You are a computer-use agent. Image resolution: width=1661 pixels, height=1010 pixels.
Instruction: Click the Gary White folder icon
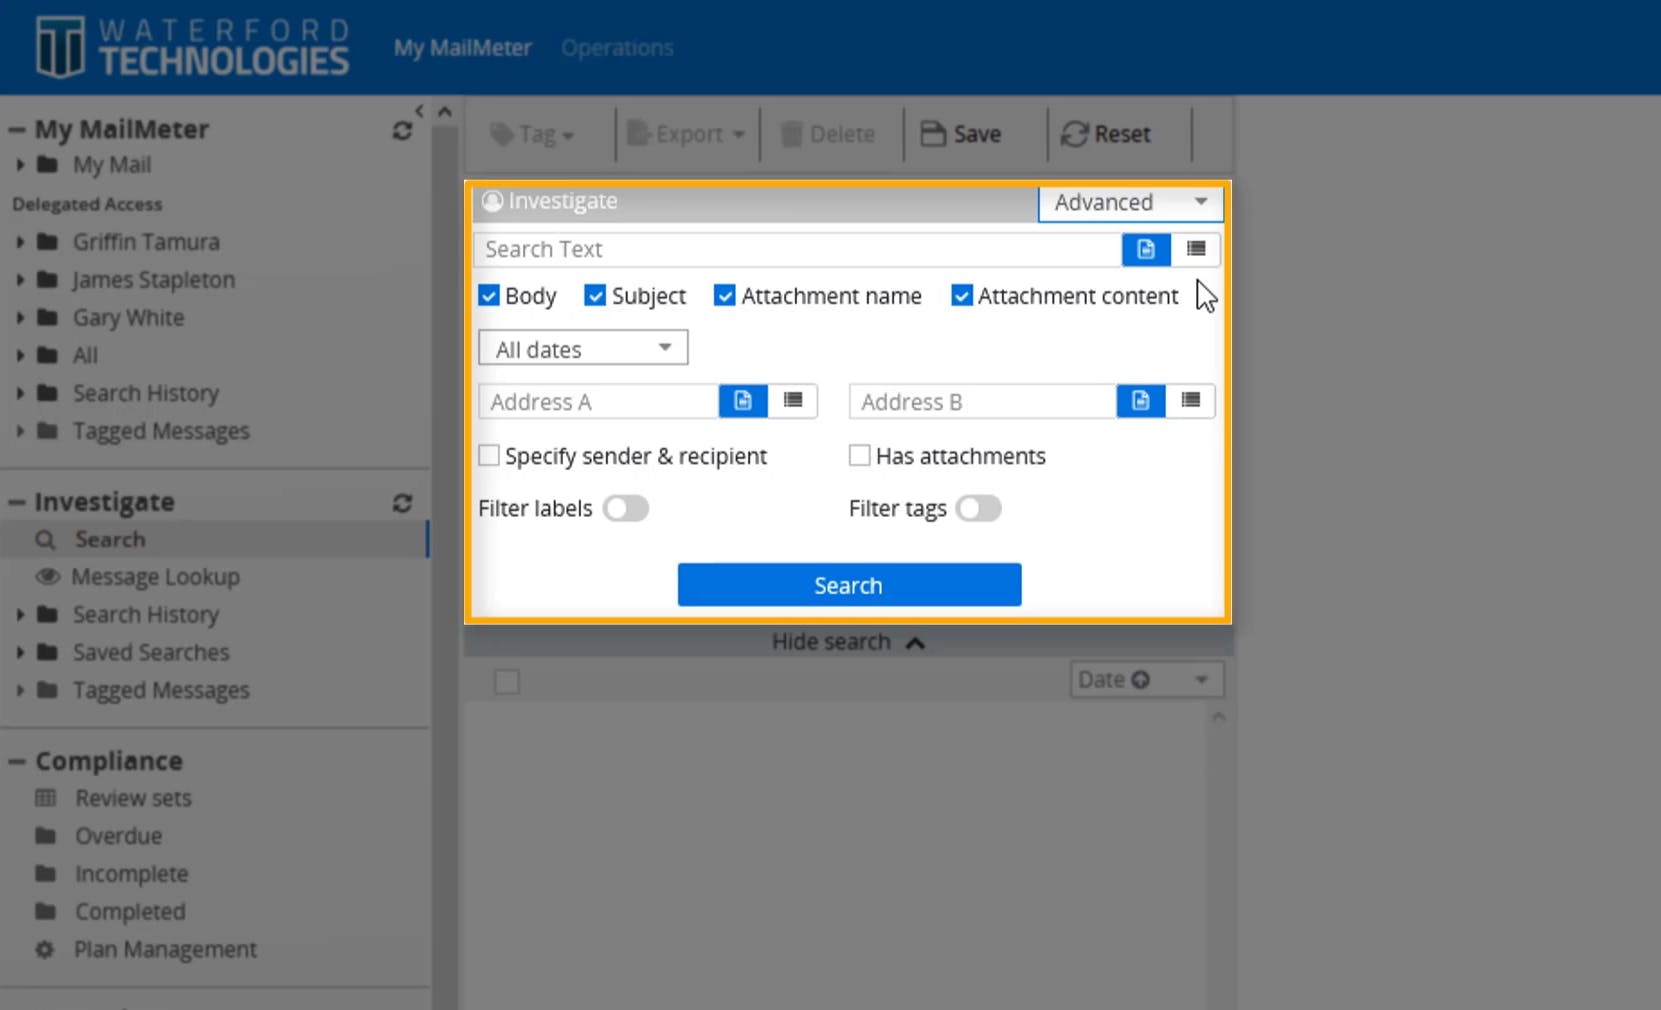[x=47, y=318]
